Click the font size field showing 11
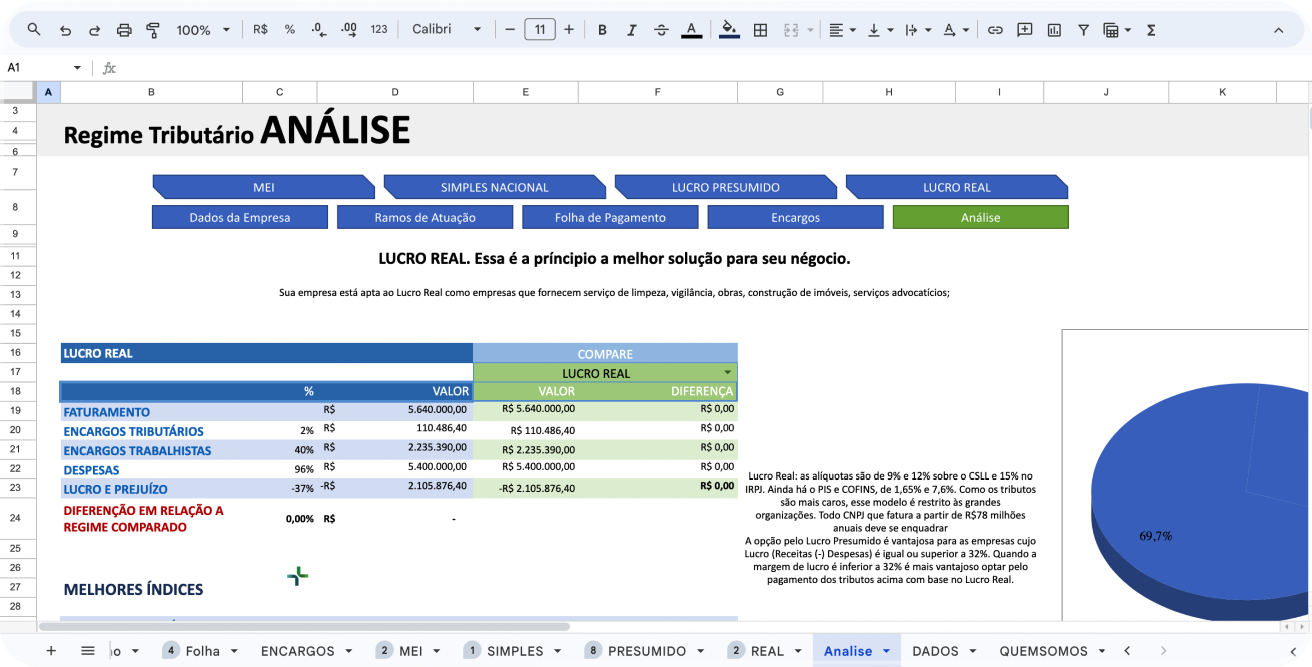The width and height of the screenshot is (1312, 667). point(540,30)
